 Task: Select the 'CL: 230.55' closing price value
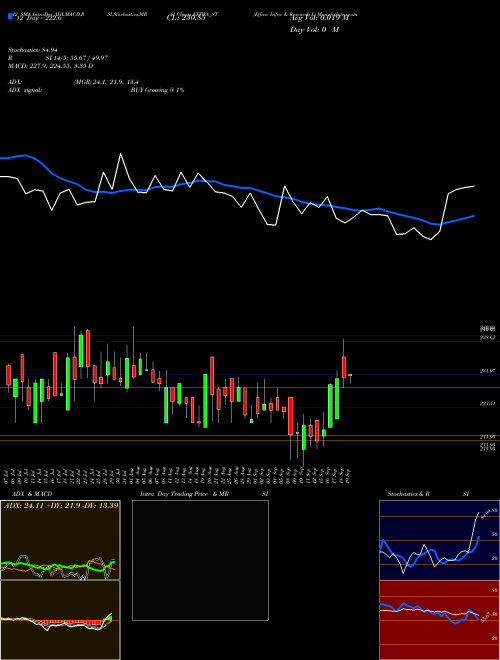tap(186, 18)
